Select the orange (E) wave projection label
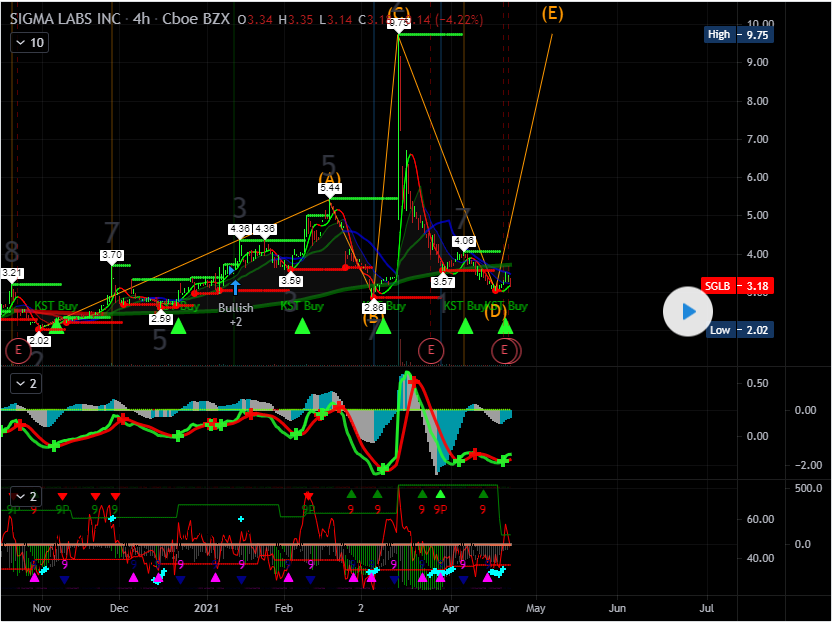Screen dimensions: 832x622 552,13
